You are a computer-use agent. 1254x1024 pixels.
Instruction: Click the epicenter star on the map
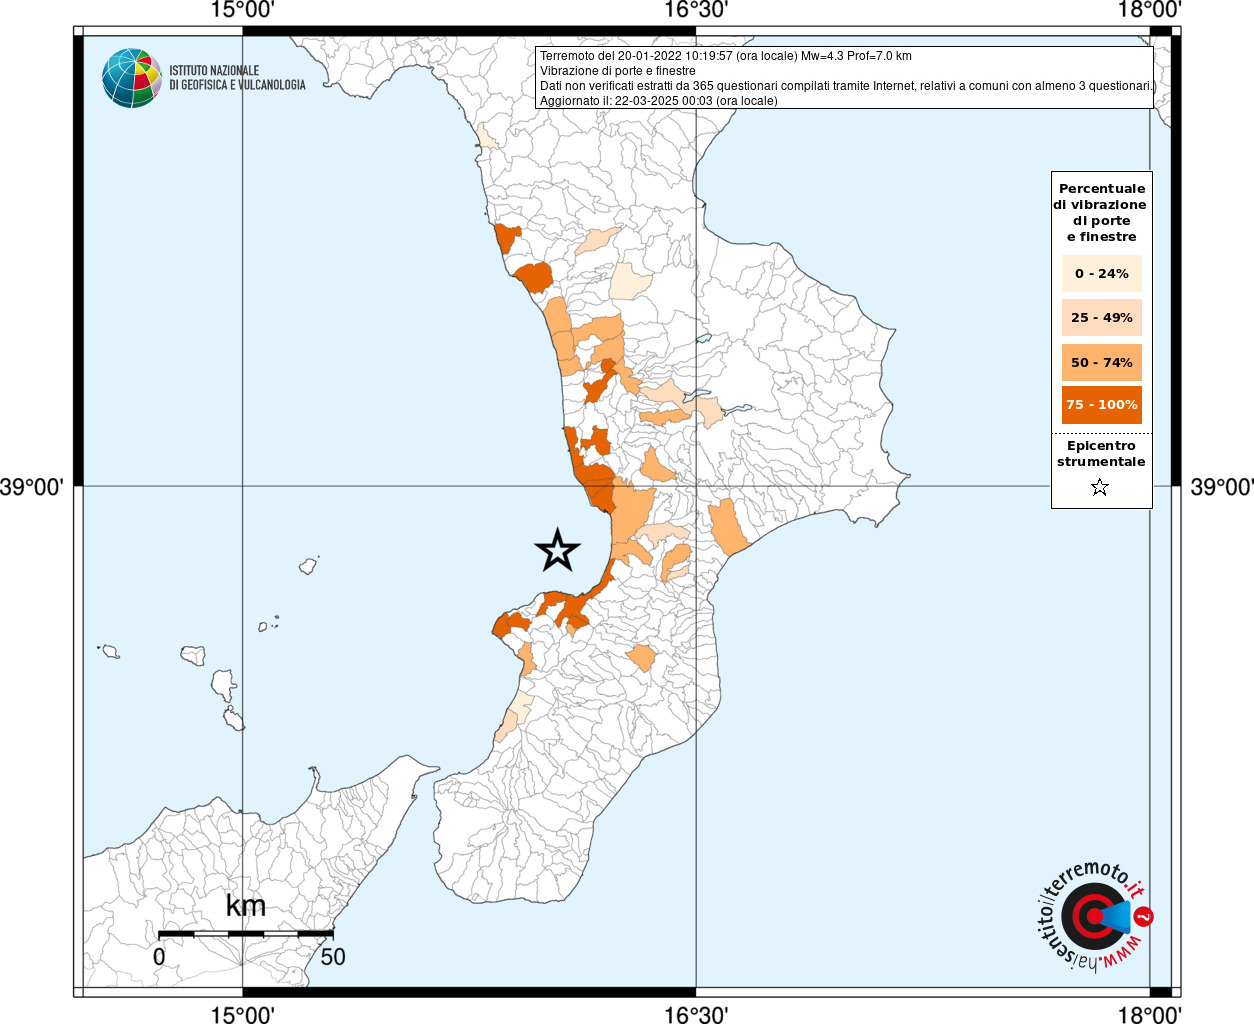tap(557, 550)
